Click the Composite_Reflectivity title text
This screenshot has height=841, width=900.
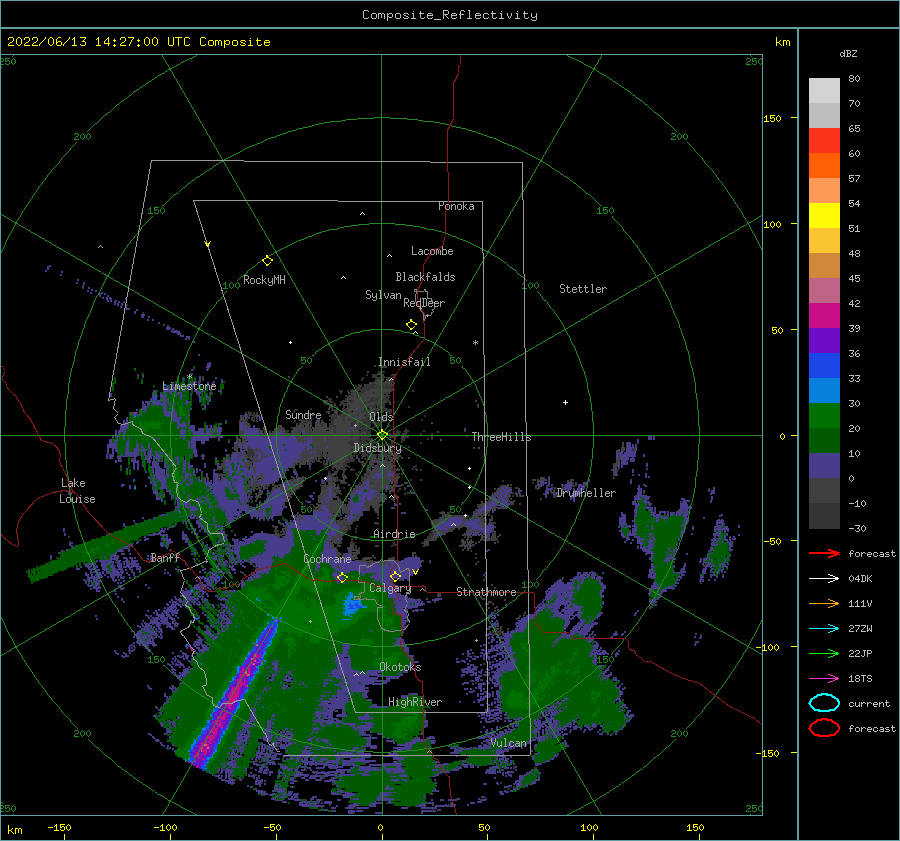pos(450,15)
